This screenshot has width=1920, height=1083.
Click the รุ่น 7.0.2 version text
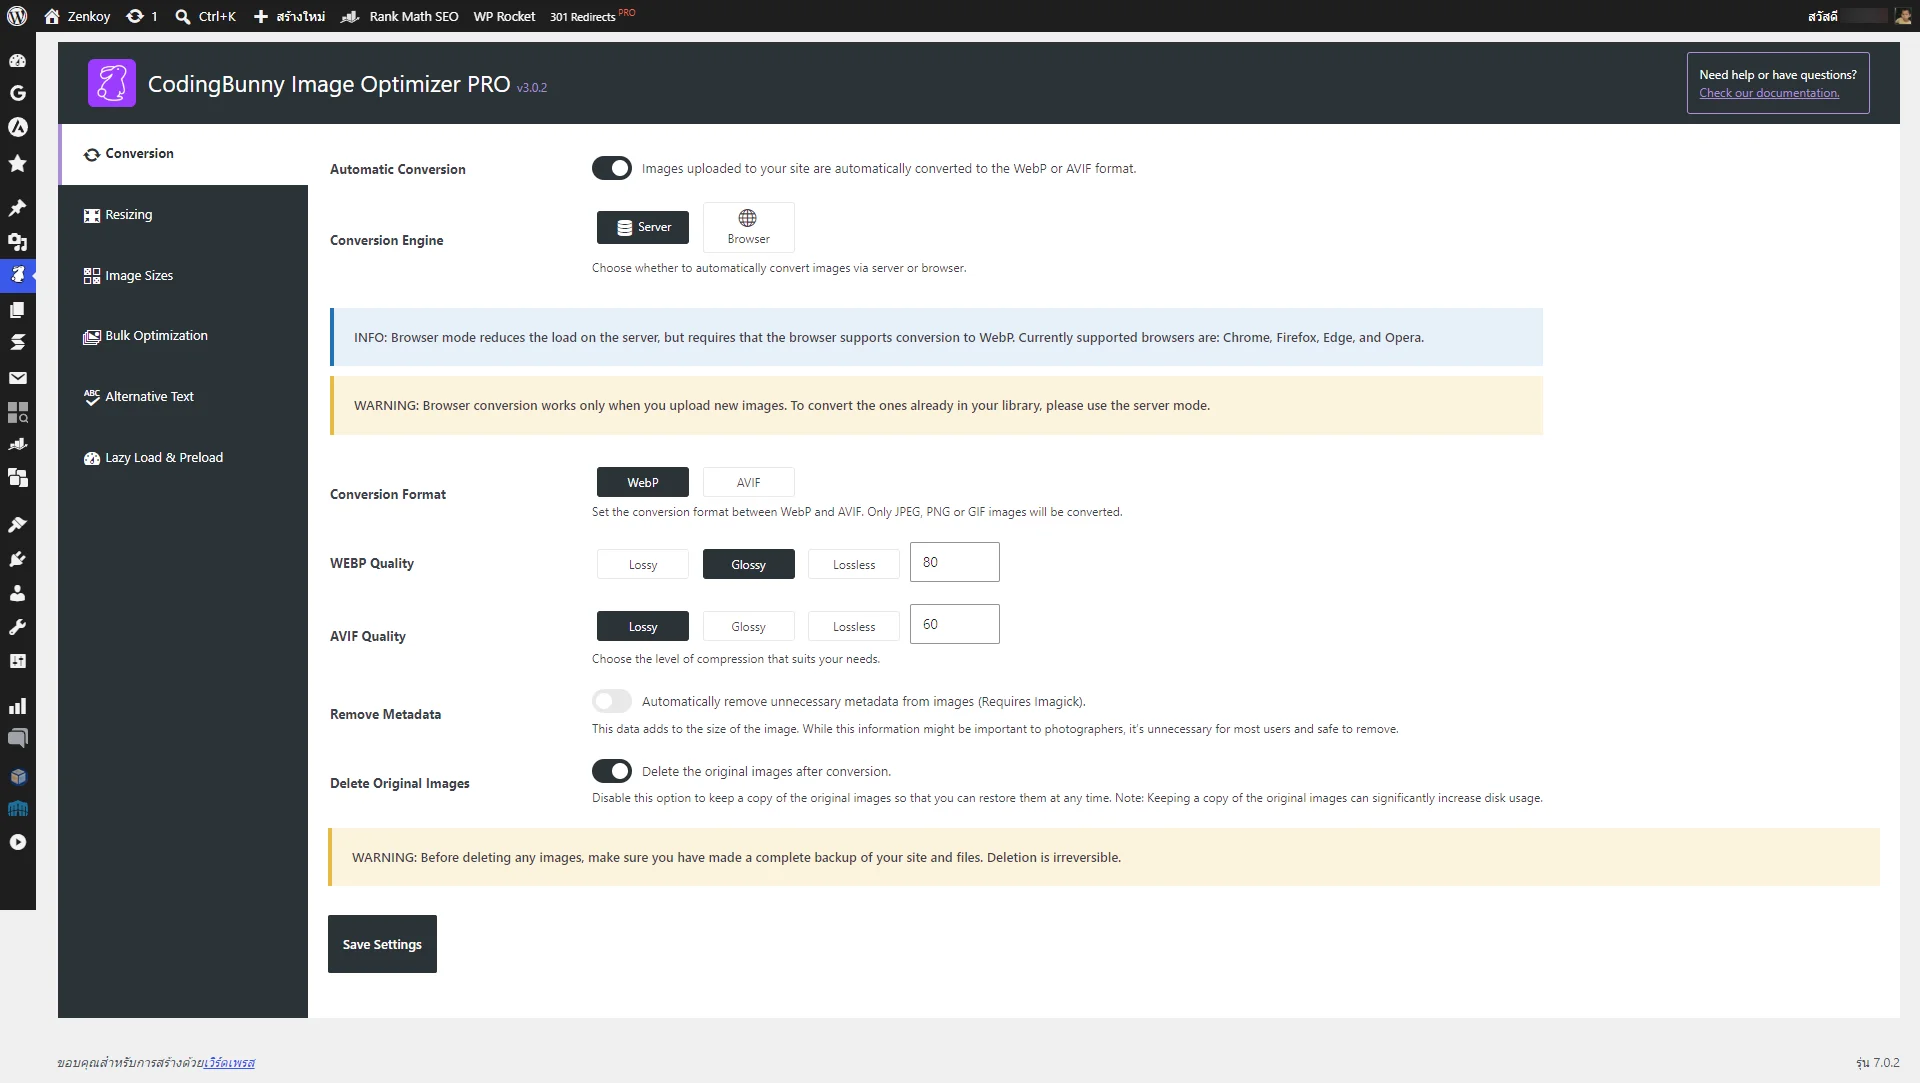(1877, 1063)
